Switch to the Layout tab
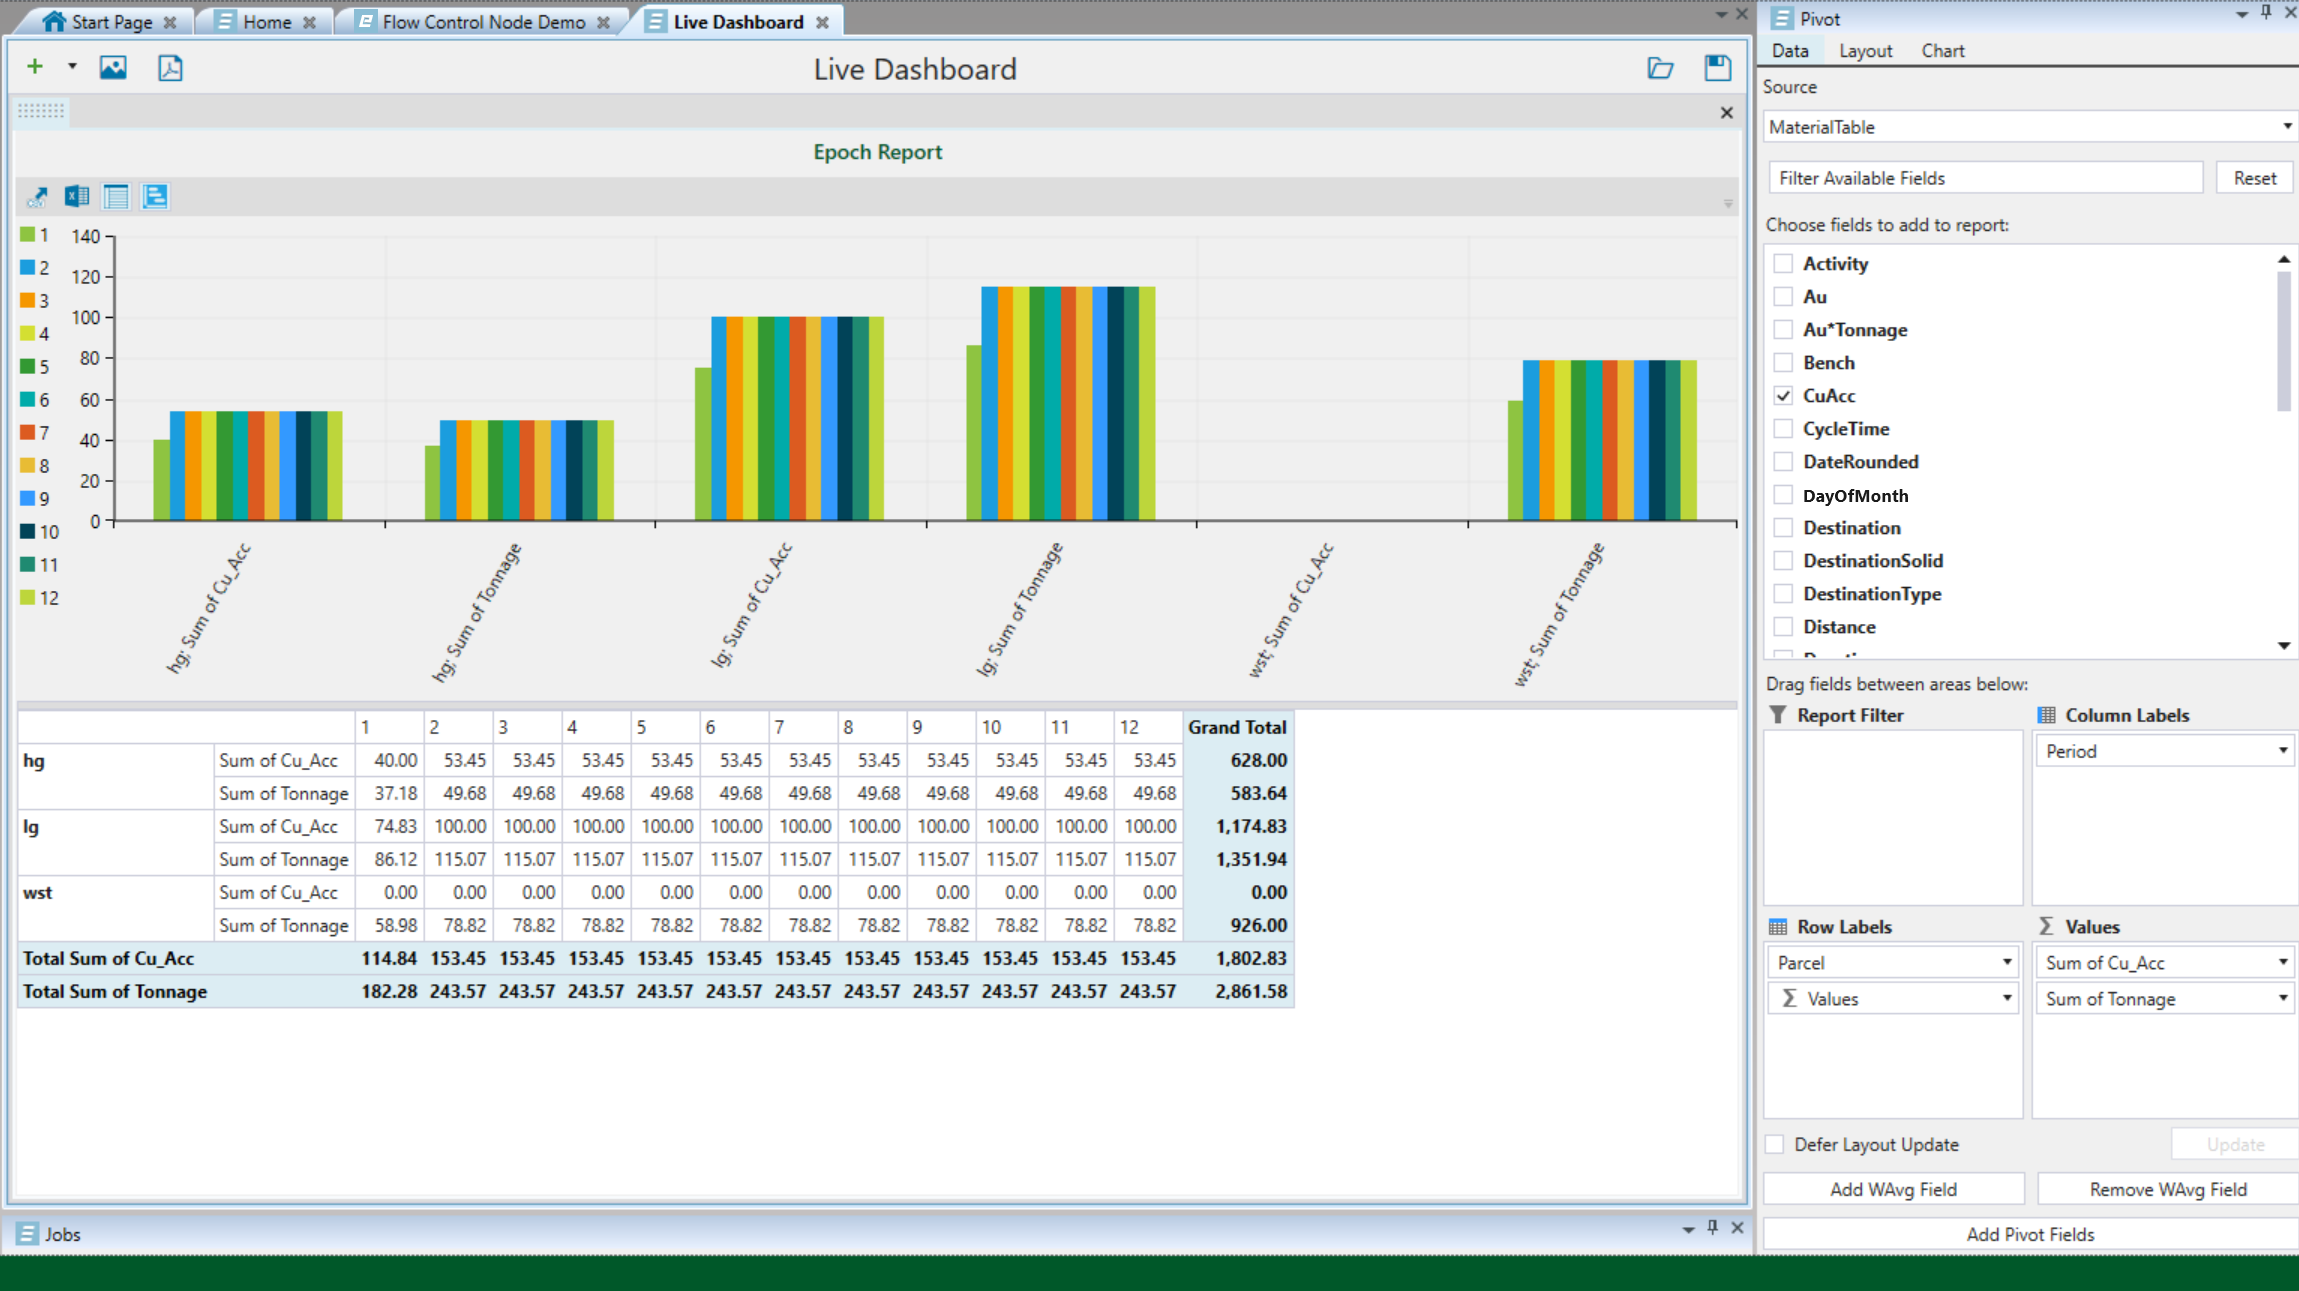This screenshot has width=2299, height=1291. [1865, 51]
